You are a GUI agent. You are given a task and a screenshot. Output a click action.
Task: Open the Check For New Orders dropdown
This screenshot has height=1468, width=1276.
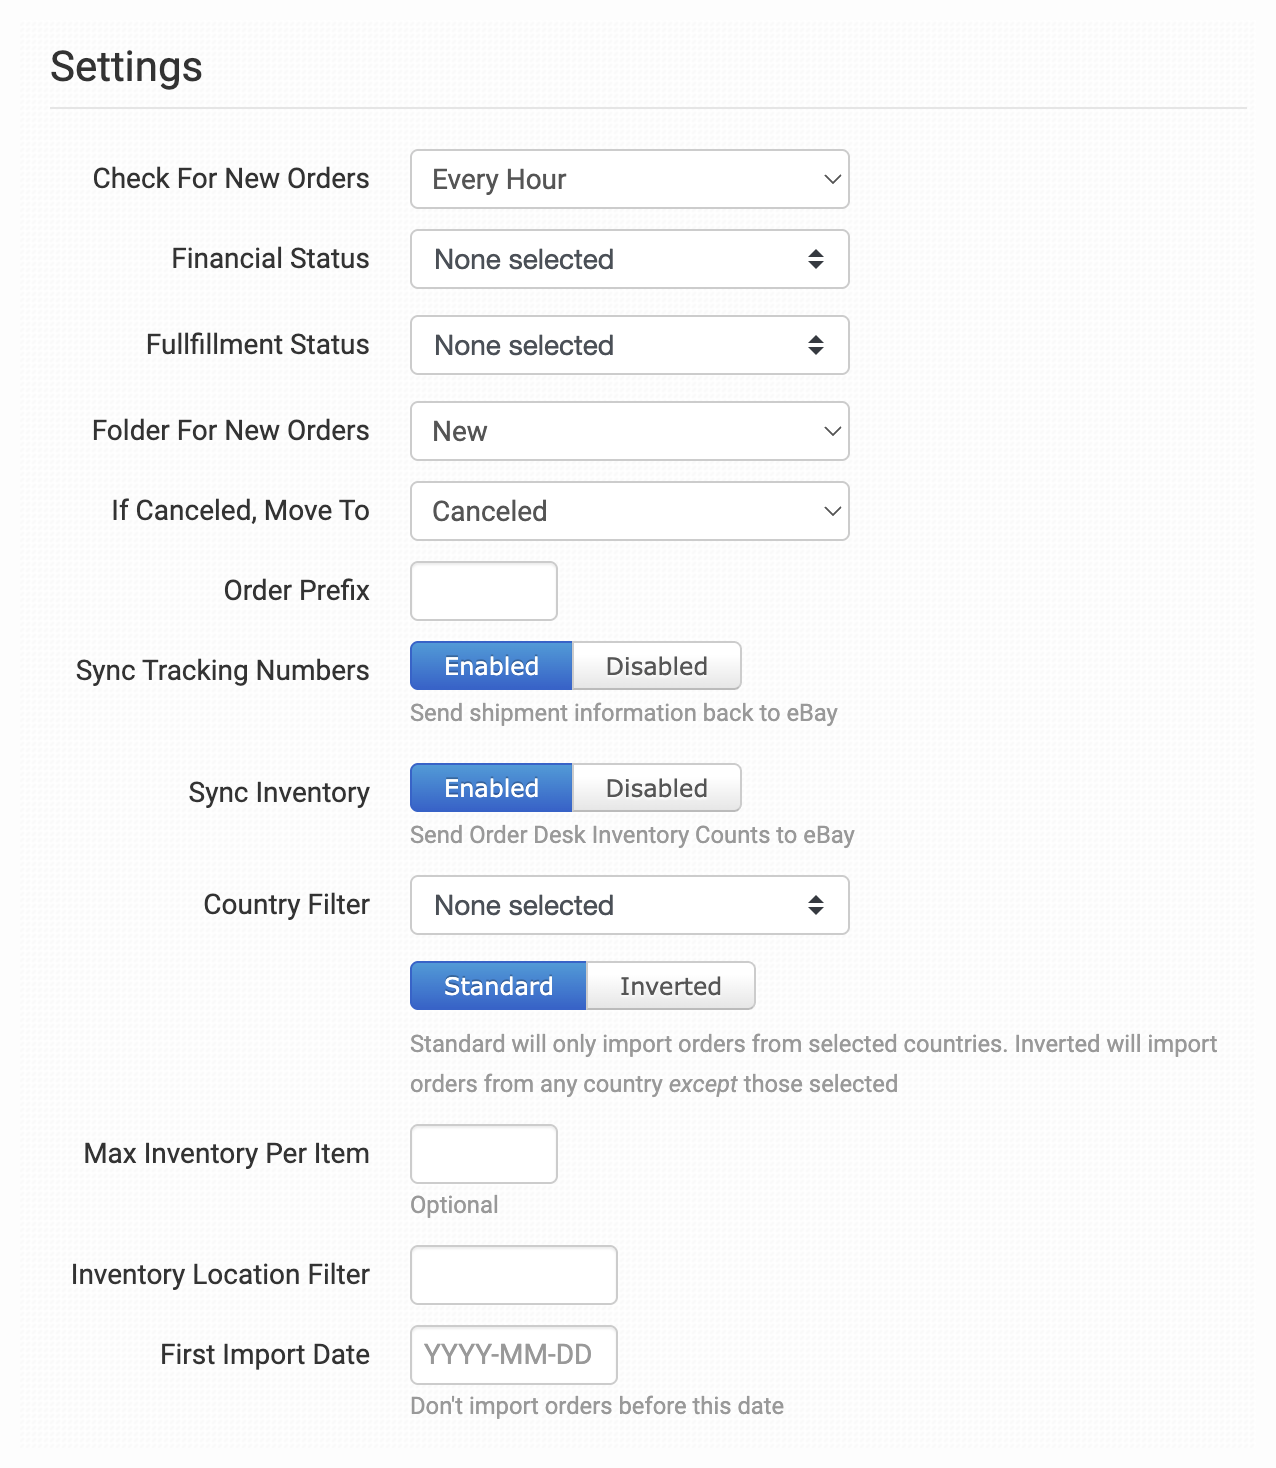pos(630,179)
